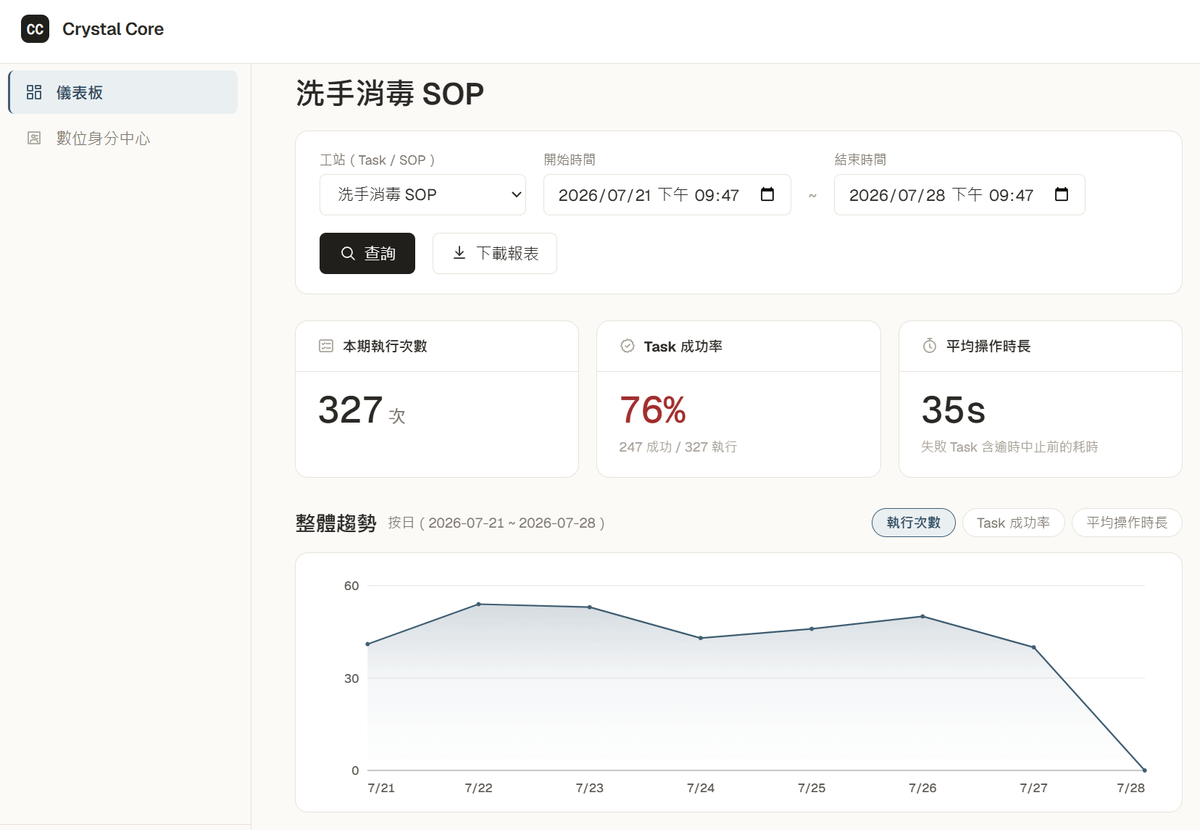Click the 327 execution count value
1200x830 pixels.
tap(351, 410)
